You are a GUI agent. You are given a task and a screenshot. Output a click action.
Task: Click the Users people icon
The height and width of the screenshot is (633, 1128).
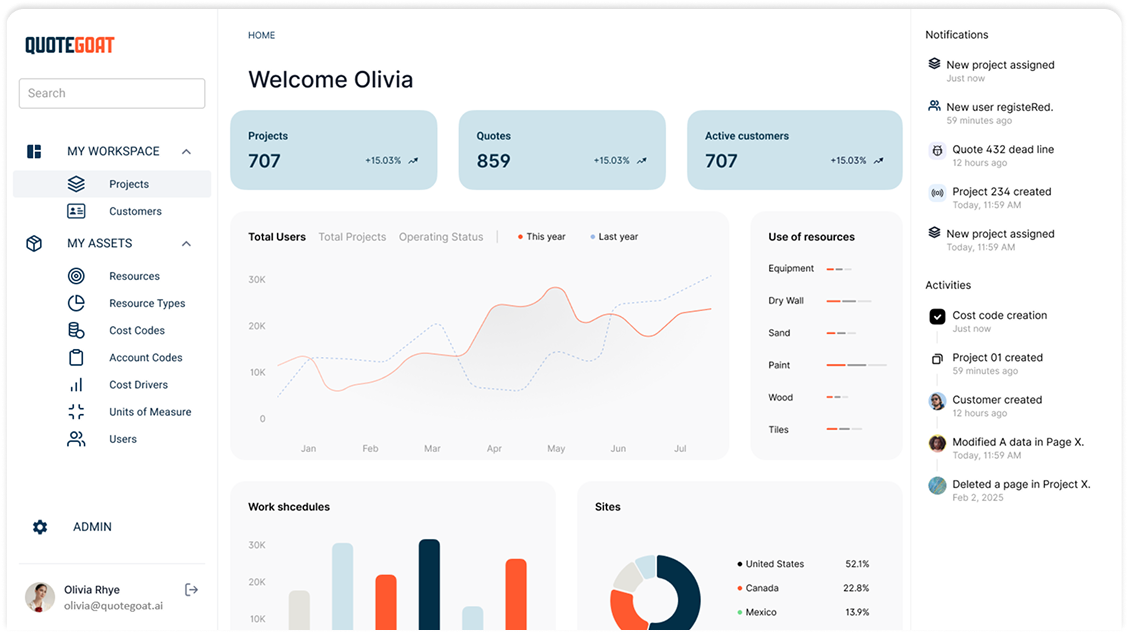(x=76, y=439)
